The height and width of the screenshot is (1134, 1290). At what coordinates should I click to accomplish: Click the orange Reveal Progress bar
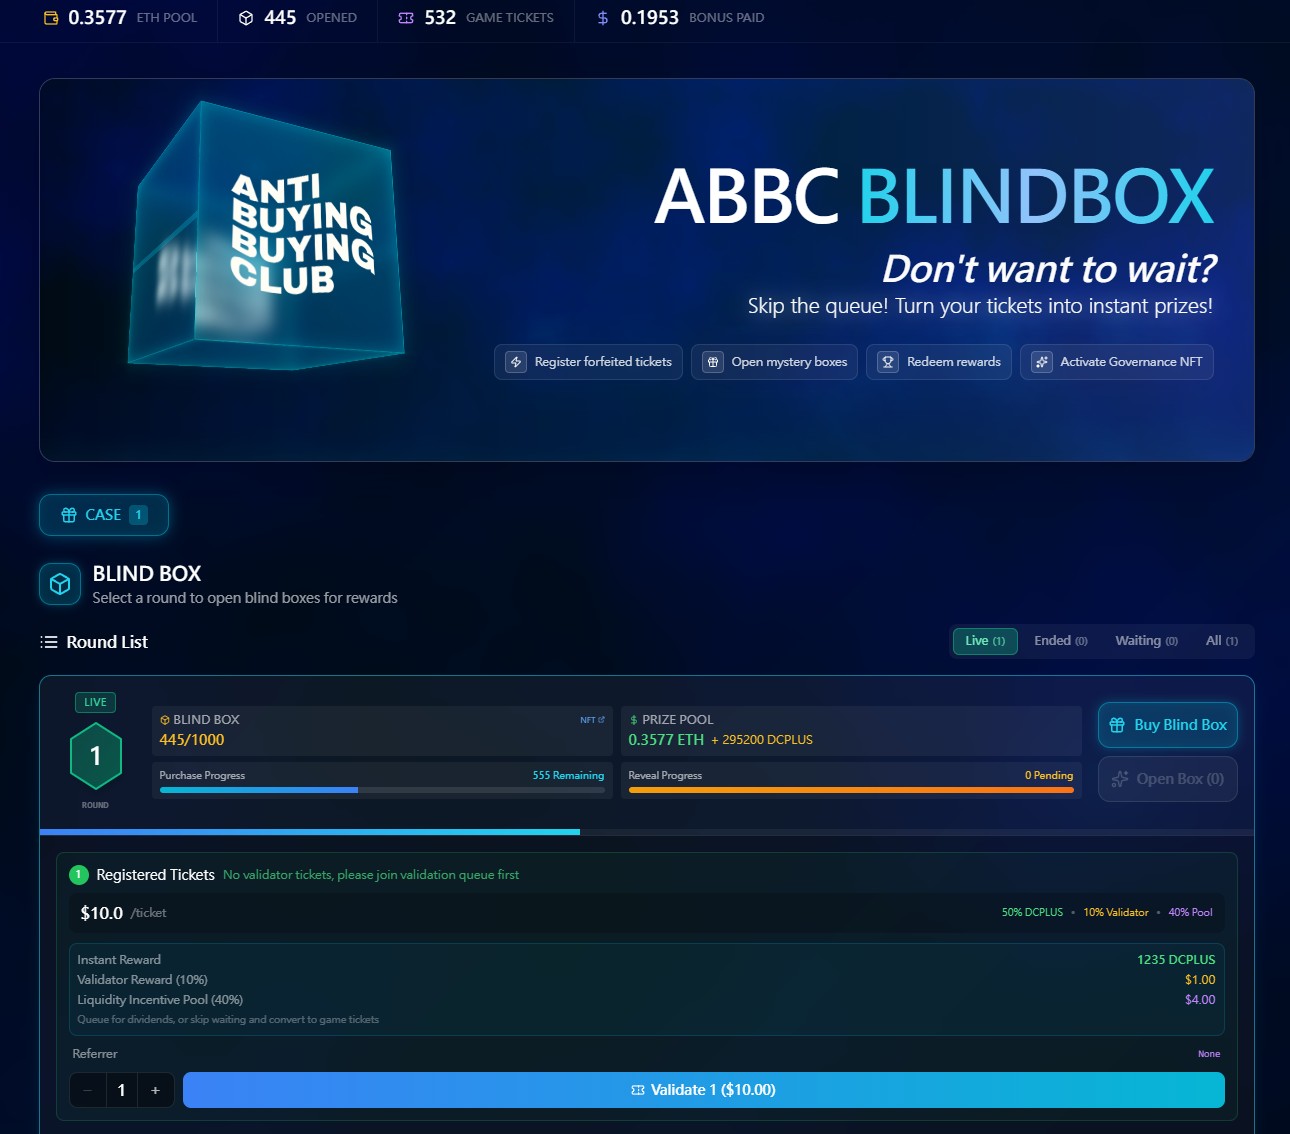[x=850, y=790]
